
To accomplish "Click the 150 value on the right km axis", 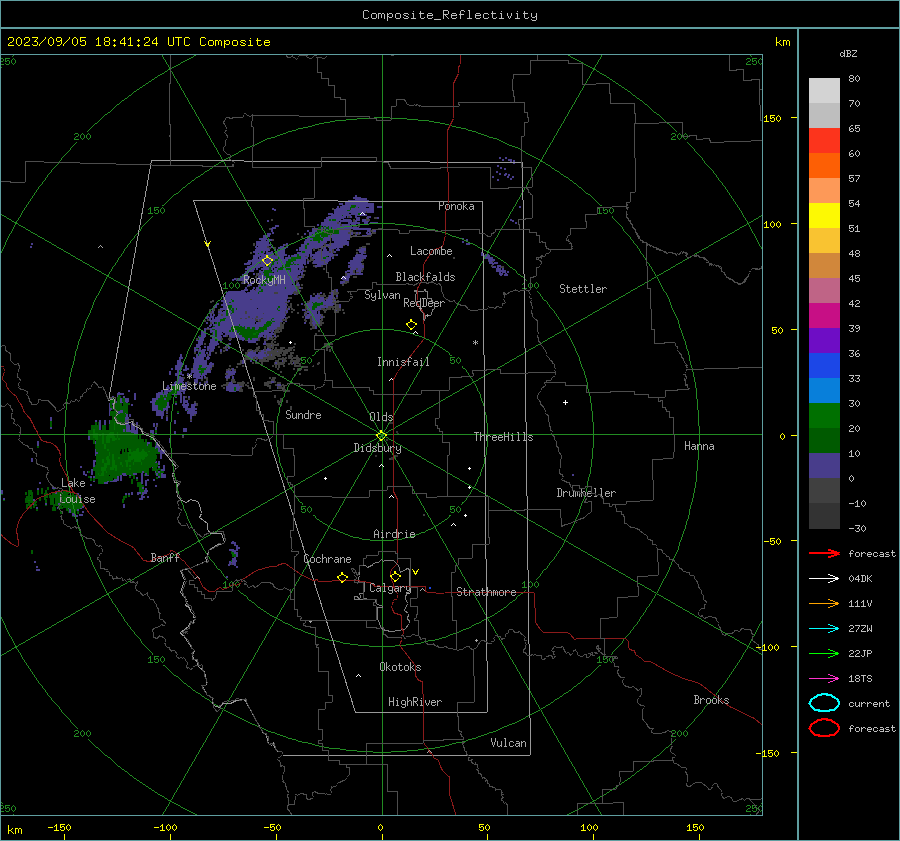I will (x=772, y=118).
